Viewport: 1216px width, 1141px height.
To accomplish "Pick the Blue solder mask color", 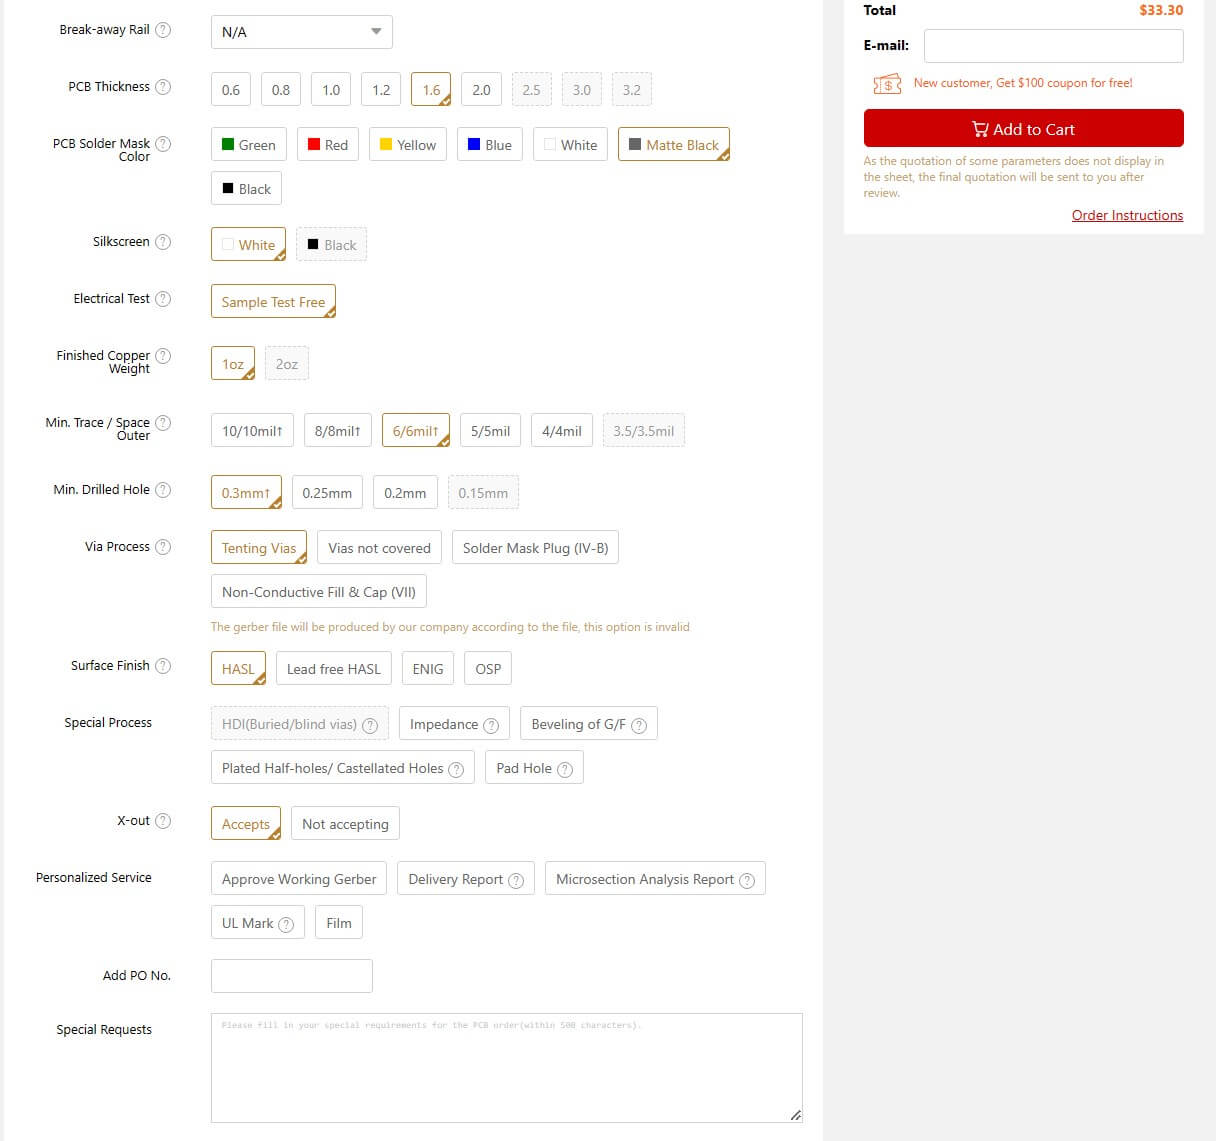I will click(489, 145).
